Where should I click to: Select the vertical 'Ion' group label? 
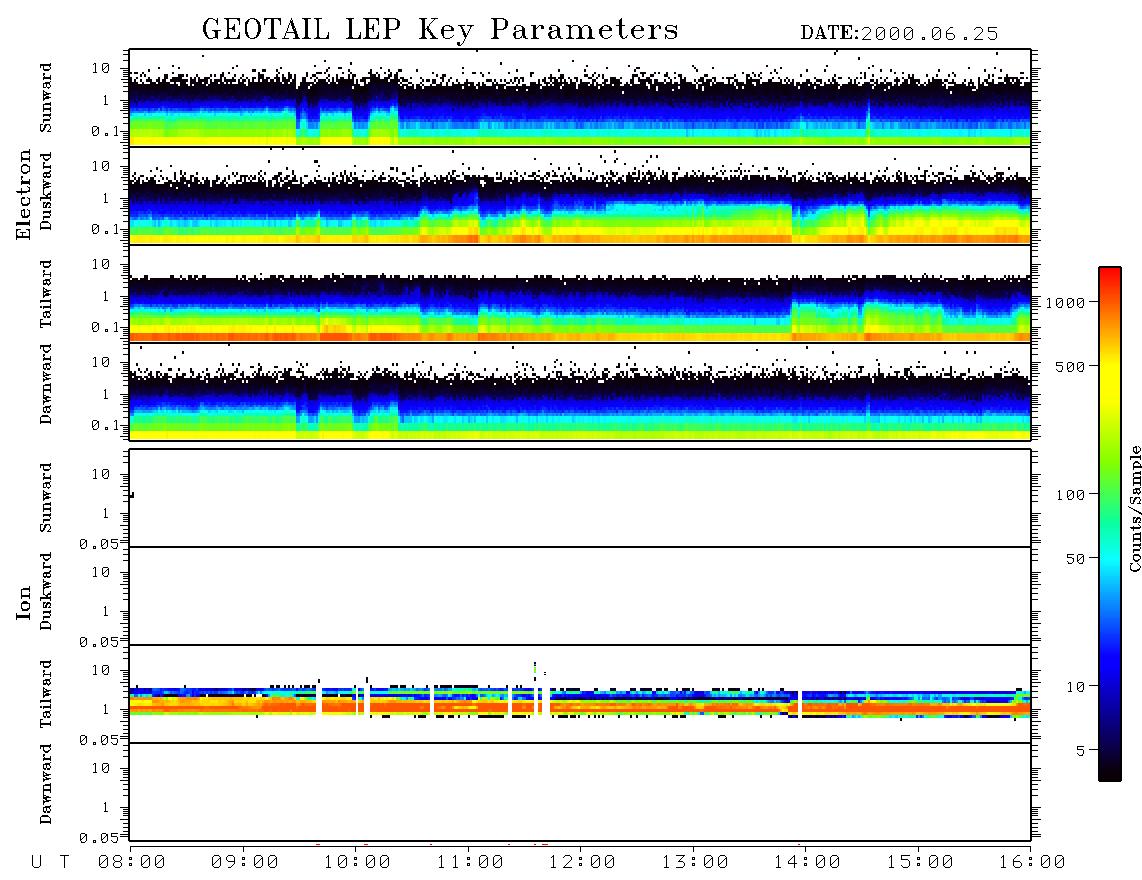(23, 603)
